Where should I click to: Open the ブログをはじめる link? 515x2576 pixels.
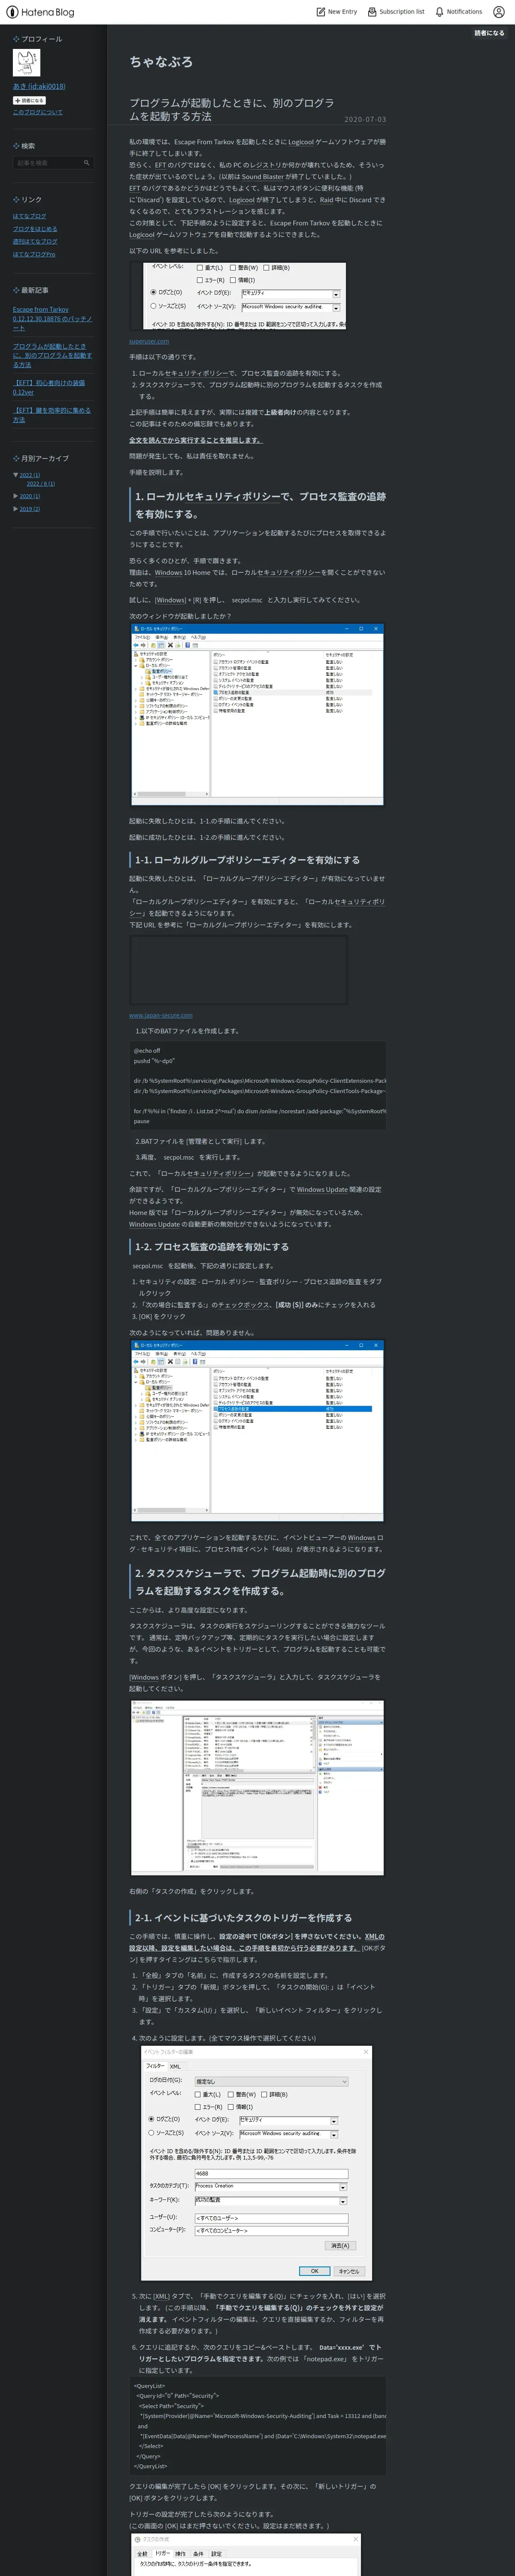click(x=35, y=228)
